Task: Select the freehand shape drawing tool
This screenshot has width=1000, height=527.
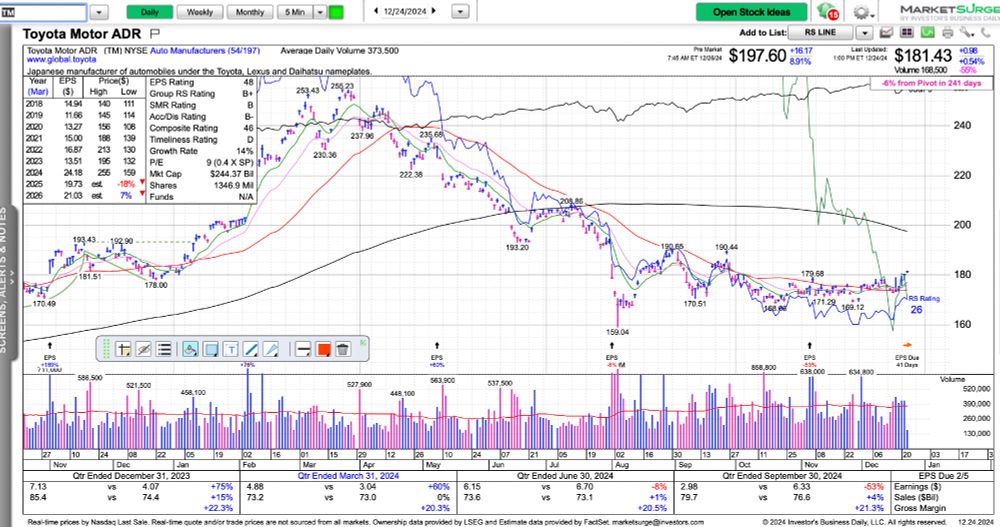Action: tap(190, 349)
